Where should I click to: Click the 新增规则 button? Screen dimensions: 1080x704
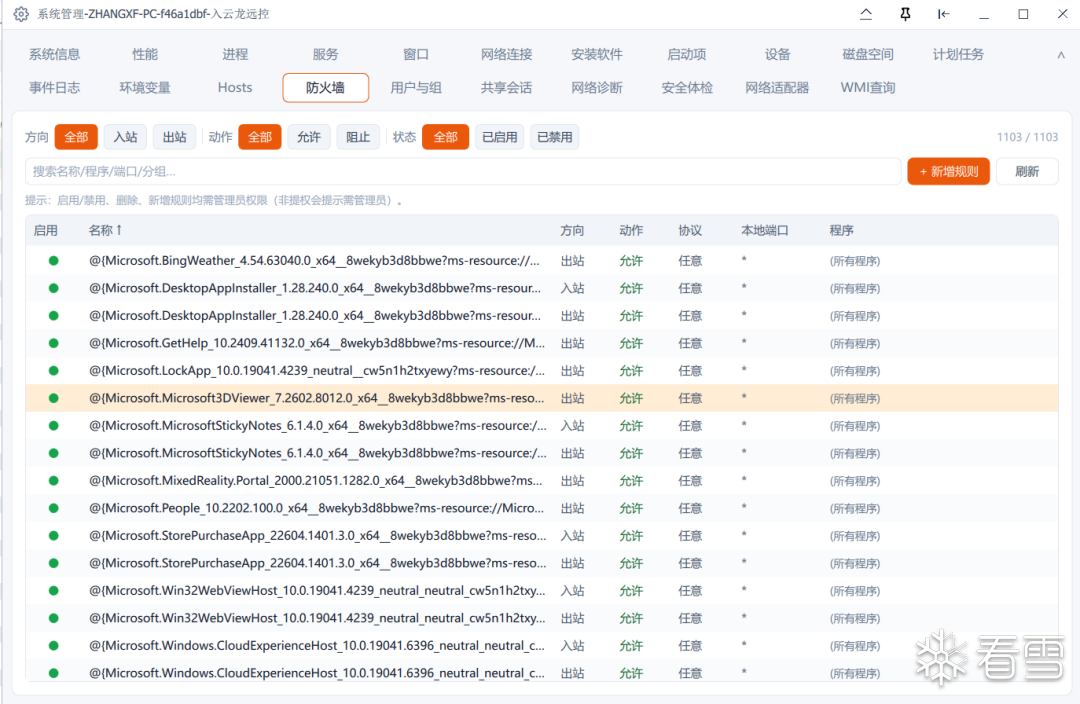(x=948, y=172)
